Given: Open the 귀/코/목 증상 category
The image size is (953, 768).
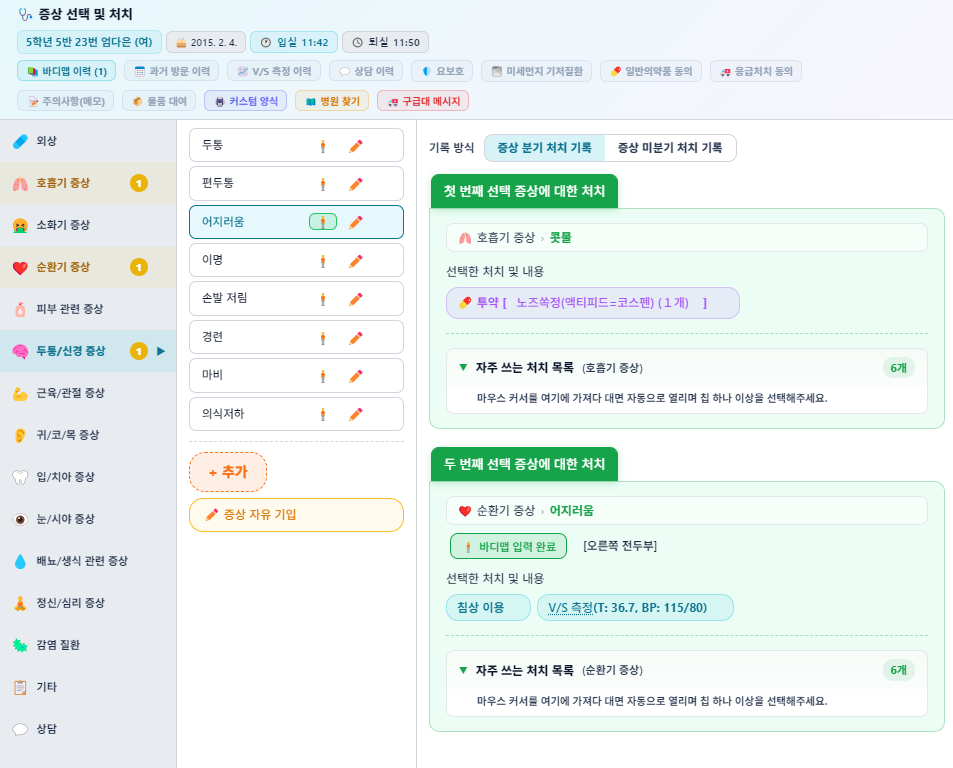Looking at the screenshot, I should (88, 434).
